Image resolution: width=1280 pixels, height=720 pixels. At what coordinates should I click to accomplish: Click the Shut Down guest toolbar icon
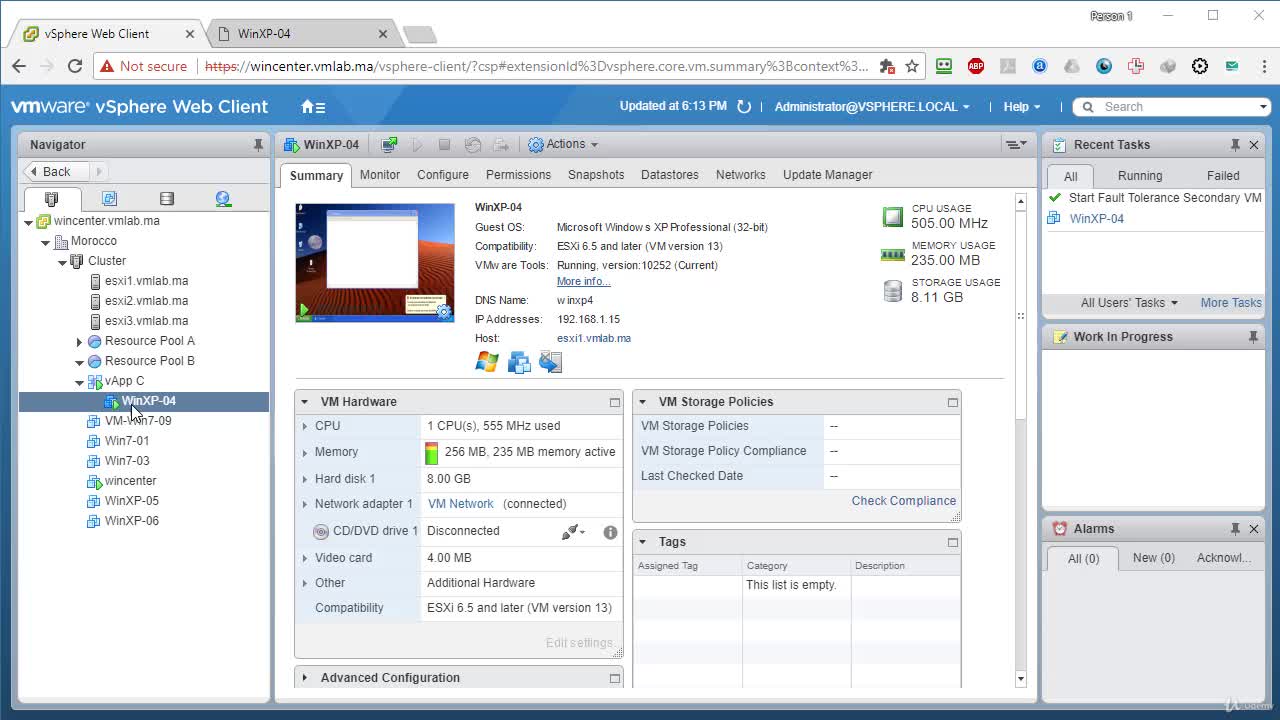pos(445,145)
